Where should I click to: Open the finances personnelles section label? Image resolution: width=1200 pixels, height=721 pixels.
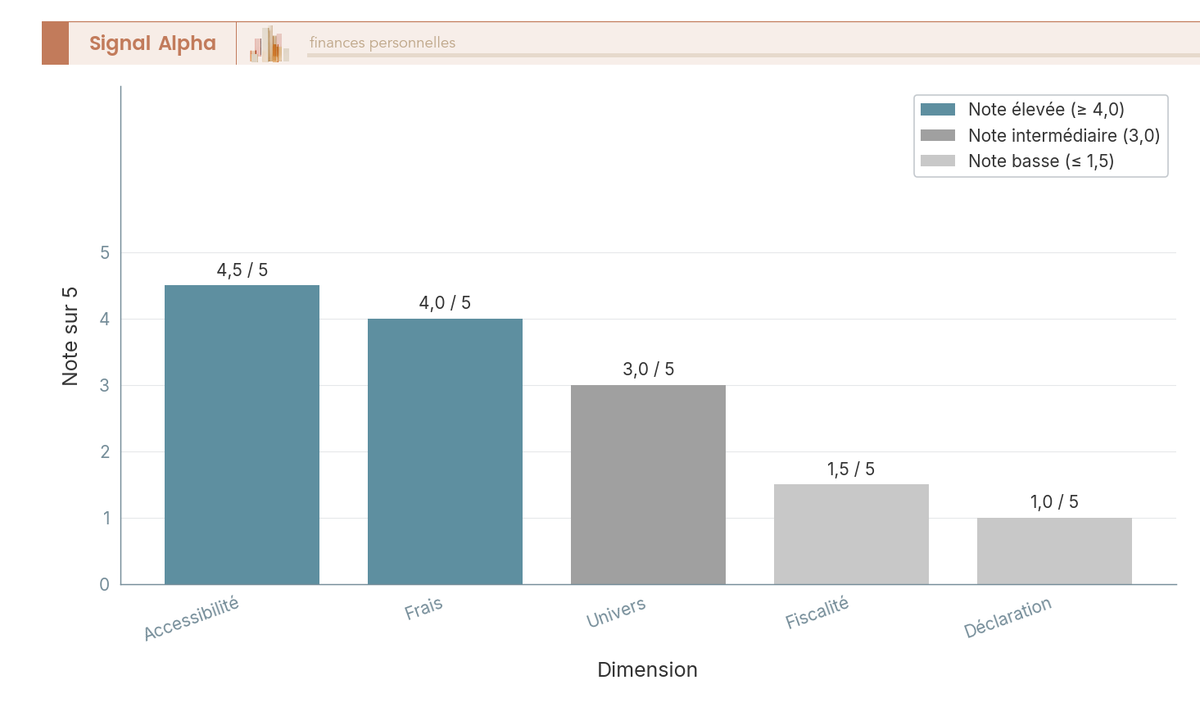click(382, 43)
